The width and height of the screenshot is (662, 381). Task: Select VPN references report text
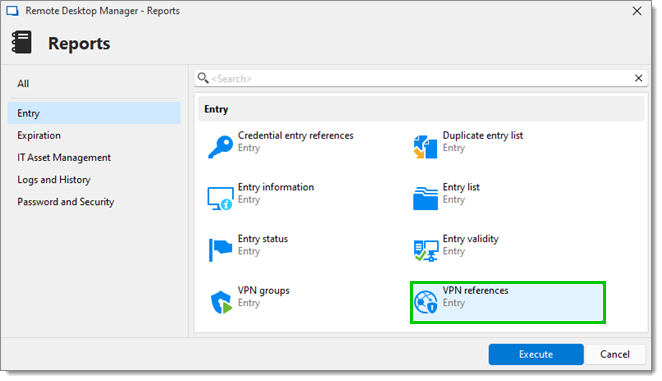click(x=475, y=291)
